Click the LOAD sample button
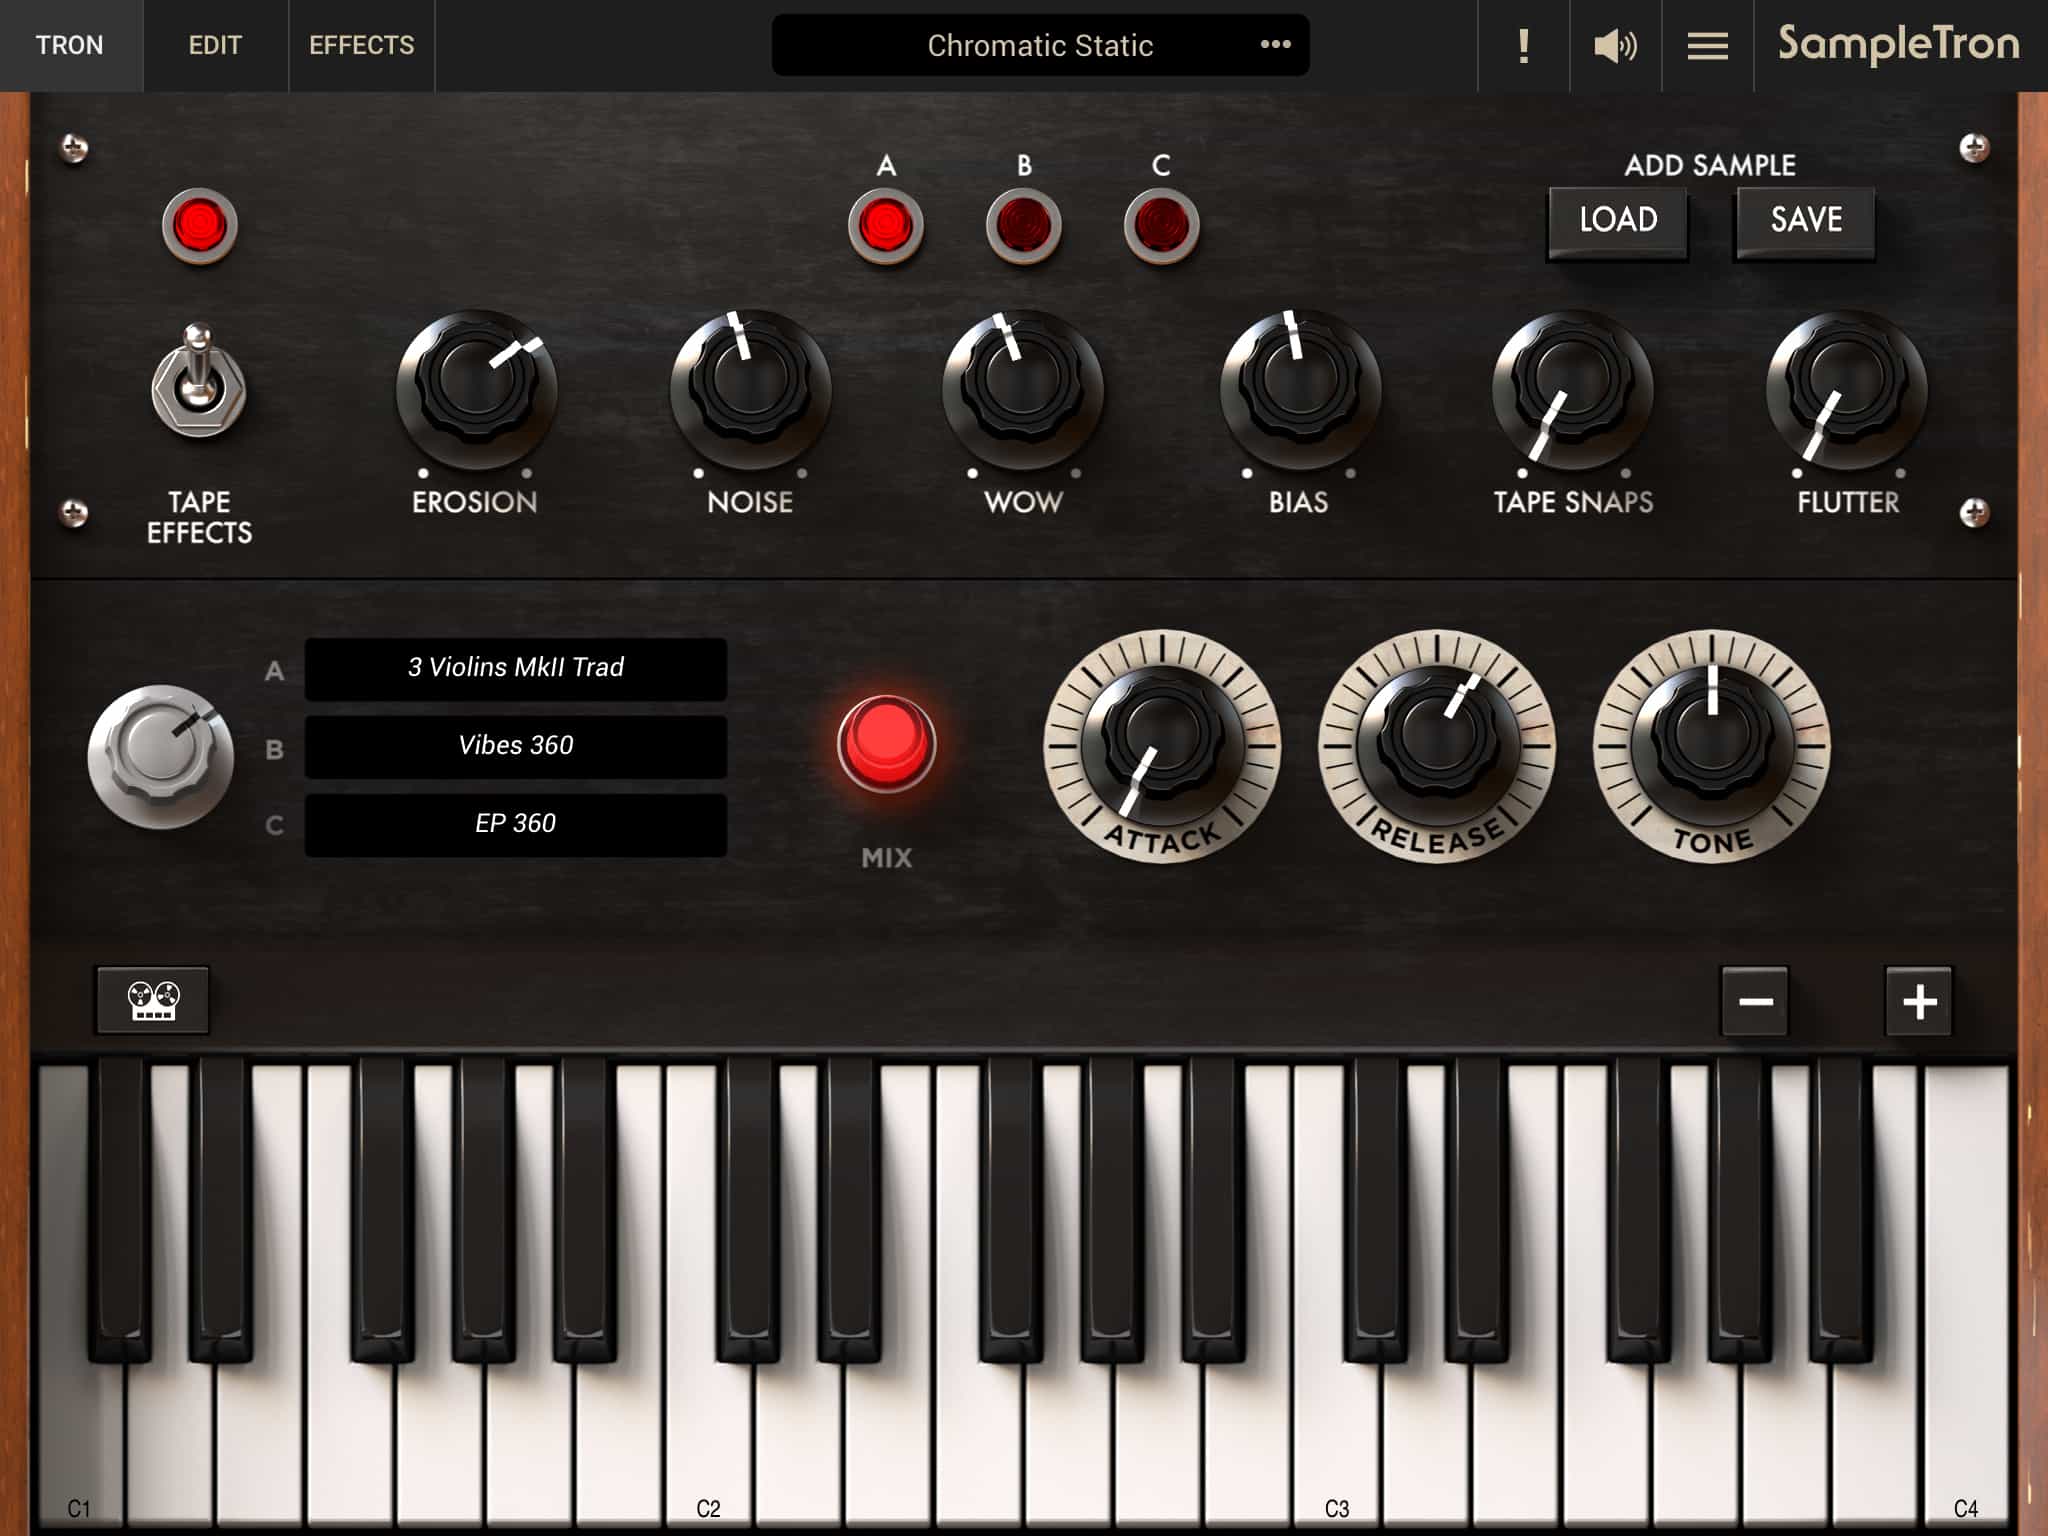Image resolution: width=2048 pixels, height=1536 pixels. [1618, 221]
